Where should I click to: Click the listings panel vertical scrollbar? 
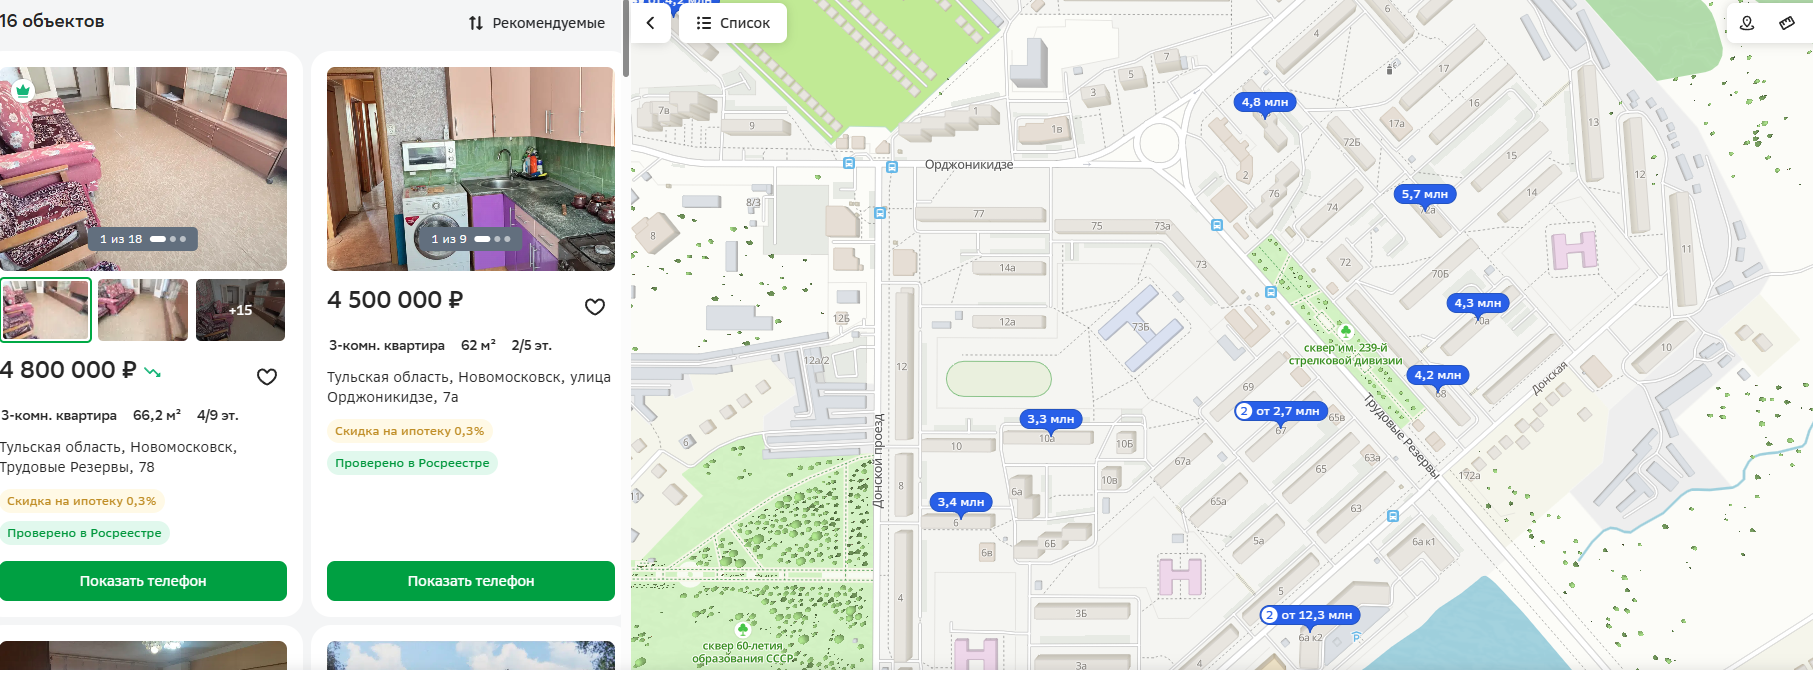pos(626,38)
